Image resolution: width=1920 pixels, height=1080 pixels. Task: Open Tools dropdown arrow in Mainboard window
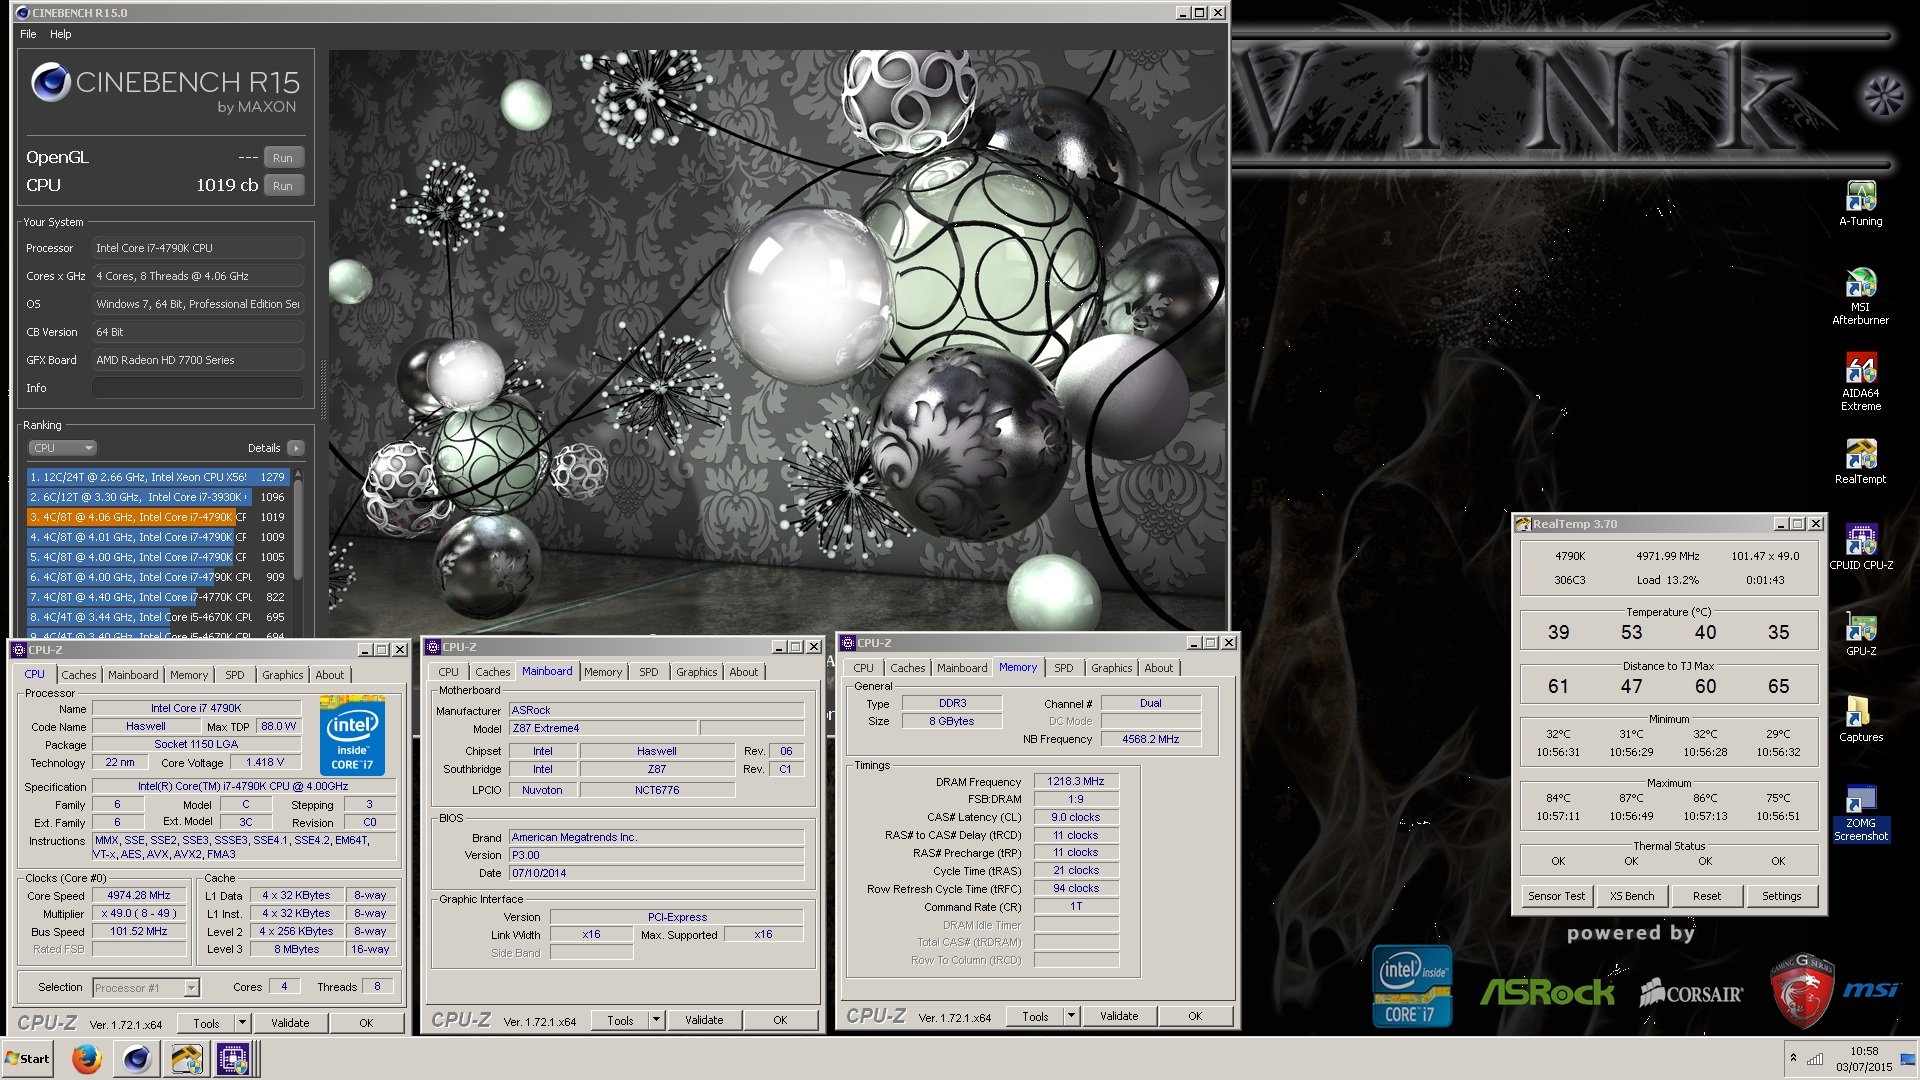click(x=657, y=1020)
